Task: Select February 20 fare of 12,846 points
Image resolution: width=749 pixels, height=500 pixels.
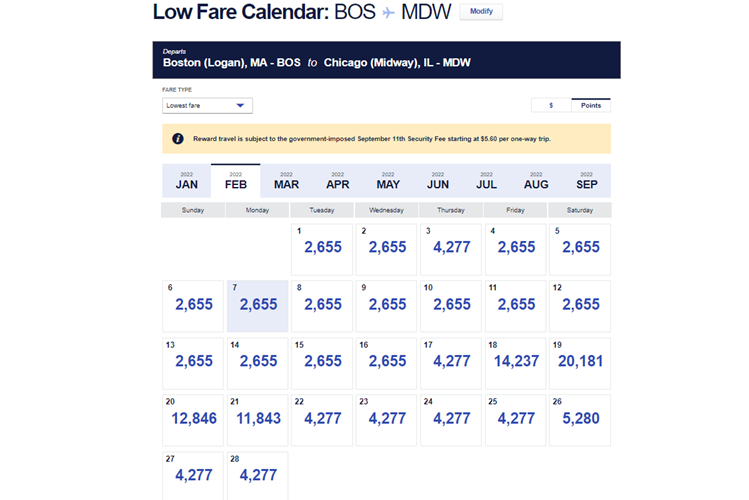Action: point(194,419)
